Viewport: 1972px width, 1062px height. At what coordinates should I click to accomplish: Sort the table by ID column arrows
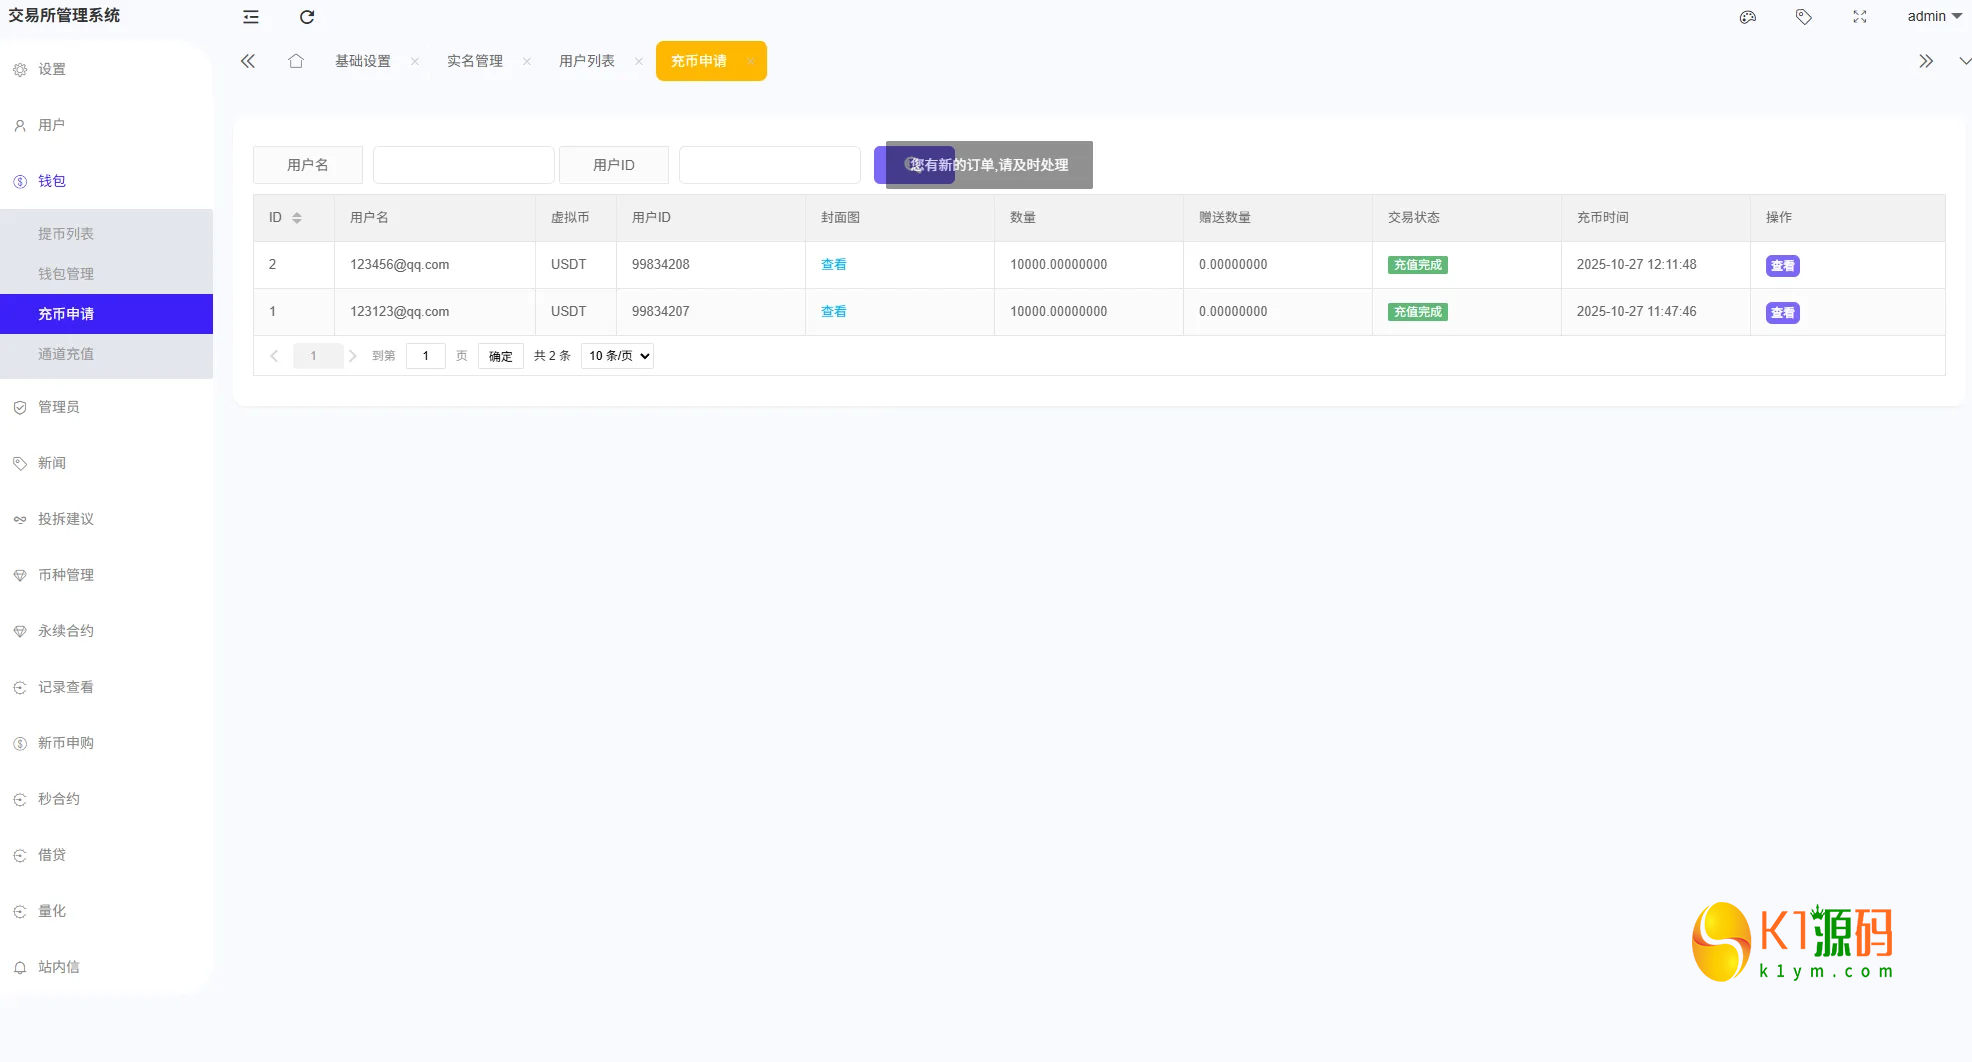[x=297, y=218]
